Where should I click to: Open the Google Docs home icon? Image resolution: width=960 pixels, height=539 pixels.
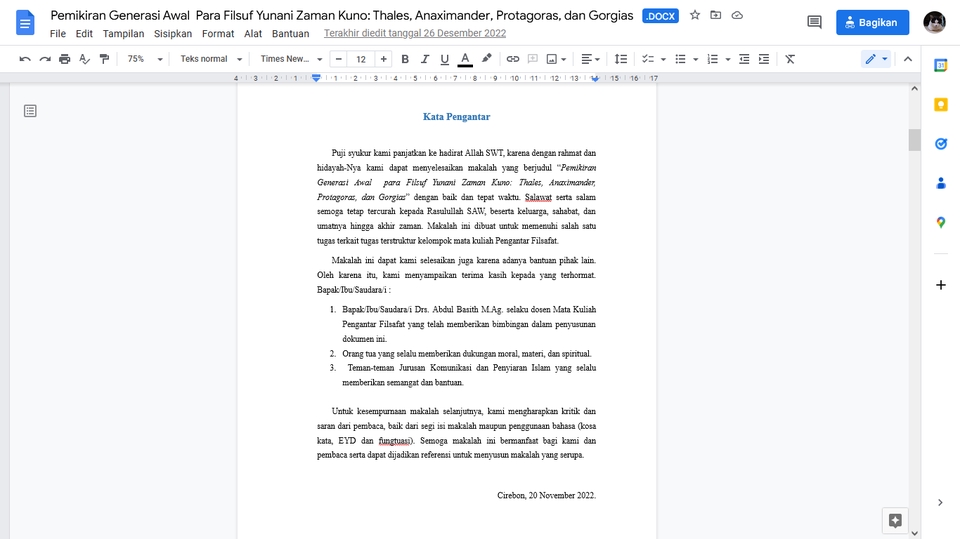coord(25,23)
